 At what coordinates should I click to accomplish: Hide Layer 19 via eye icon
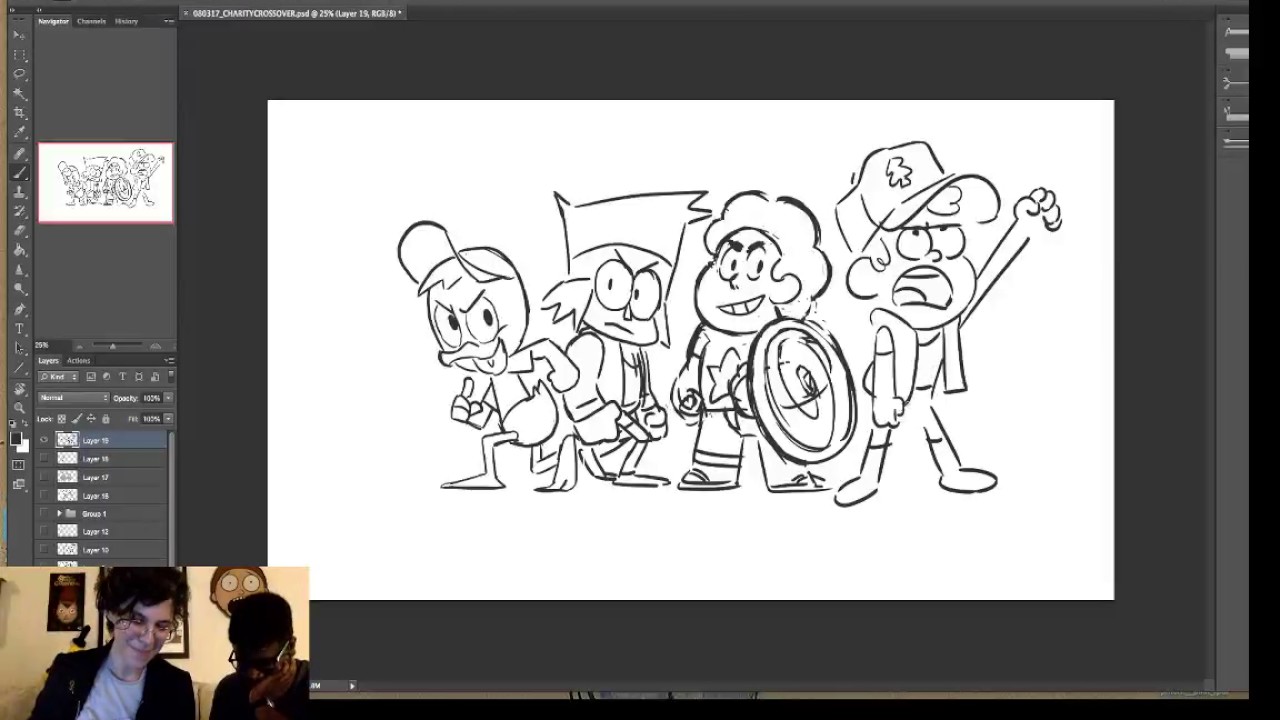(44, 440)
